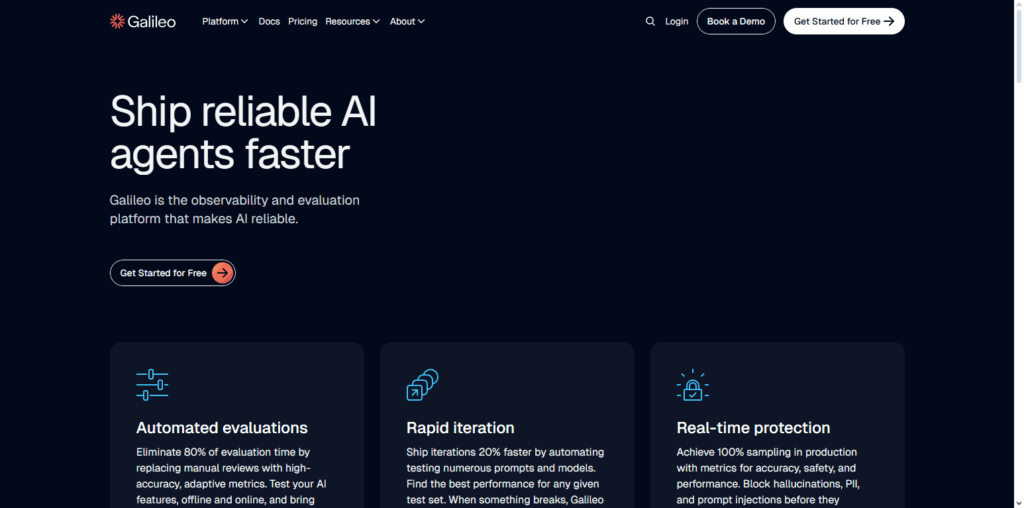Click hero Get Started for Free button

(172, 273)
